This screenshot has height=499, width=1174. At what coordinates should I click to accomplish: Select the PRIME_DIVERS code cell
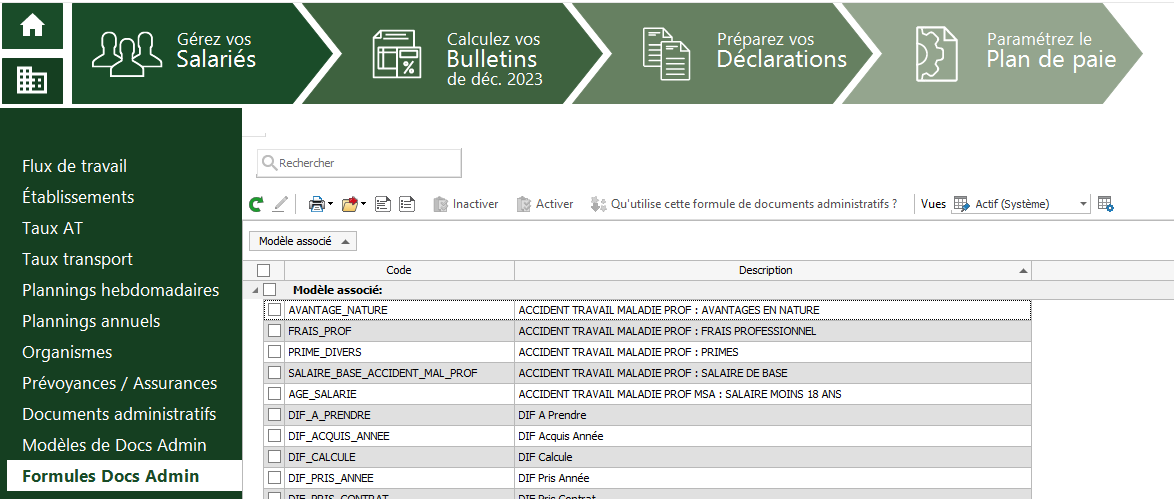click(399, 352)
